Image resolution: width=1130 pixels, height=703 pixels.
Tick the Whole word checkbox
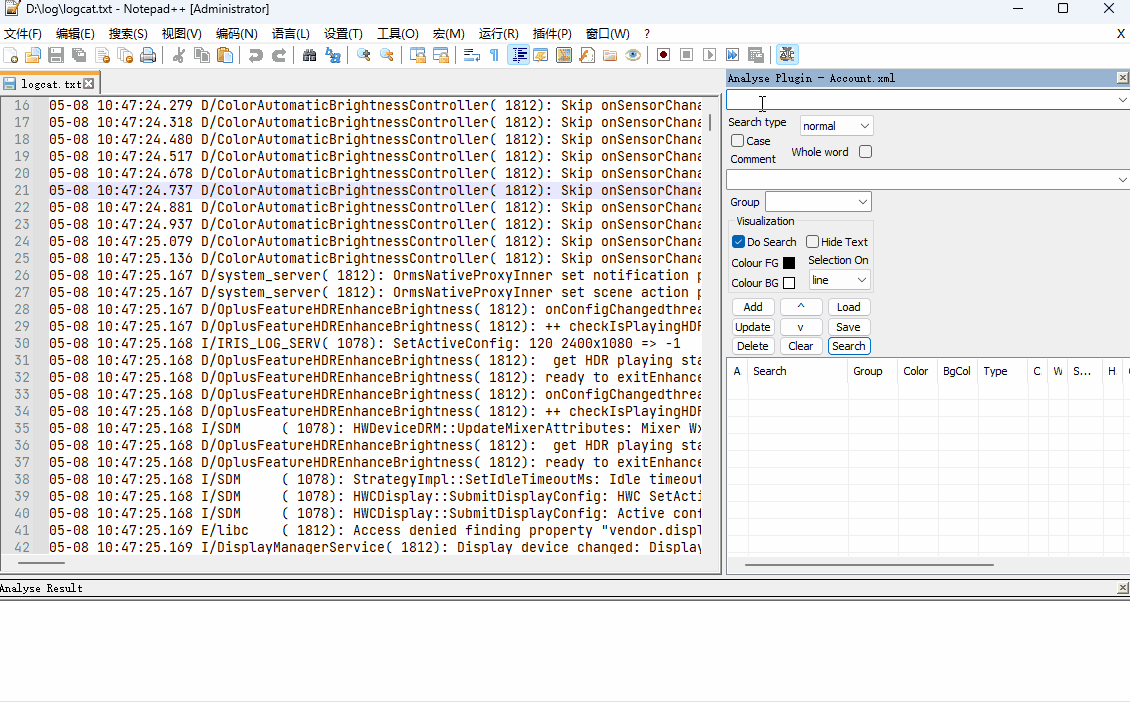(866, 151)
